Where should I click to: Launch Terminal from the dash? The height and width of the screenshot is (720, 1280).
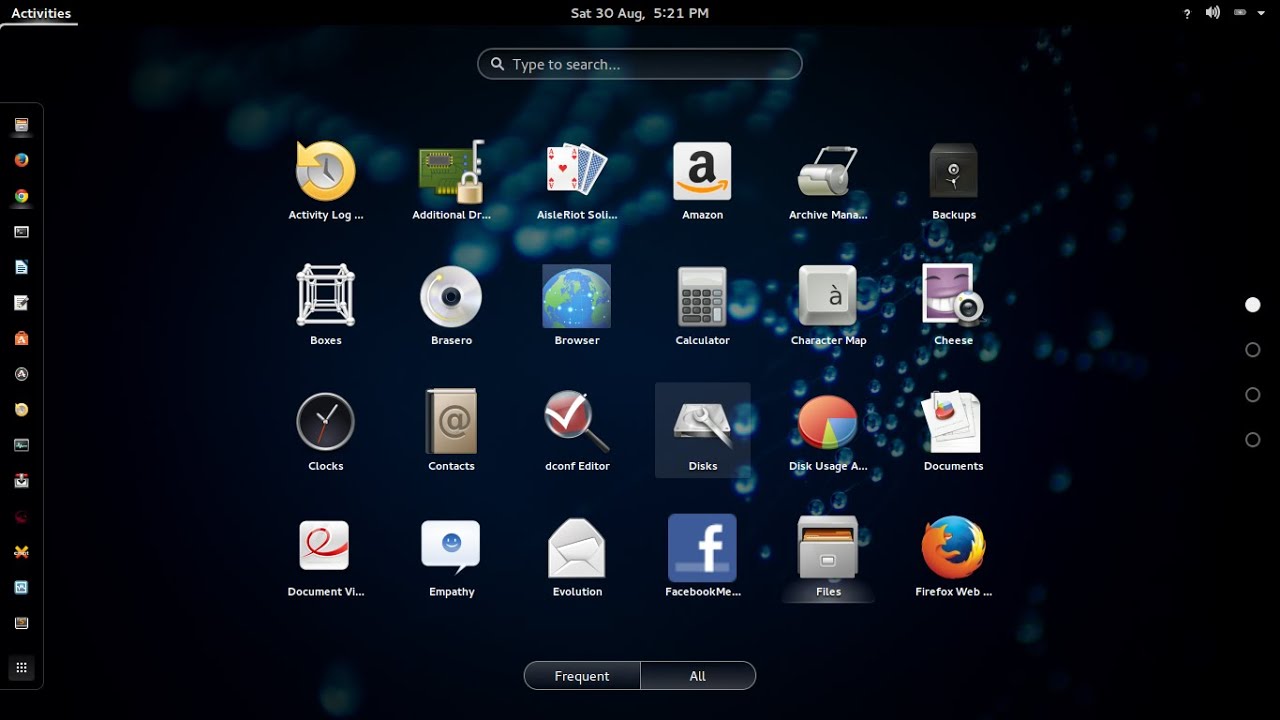[21, 232]
